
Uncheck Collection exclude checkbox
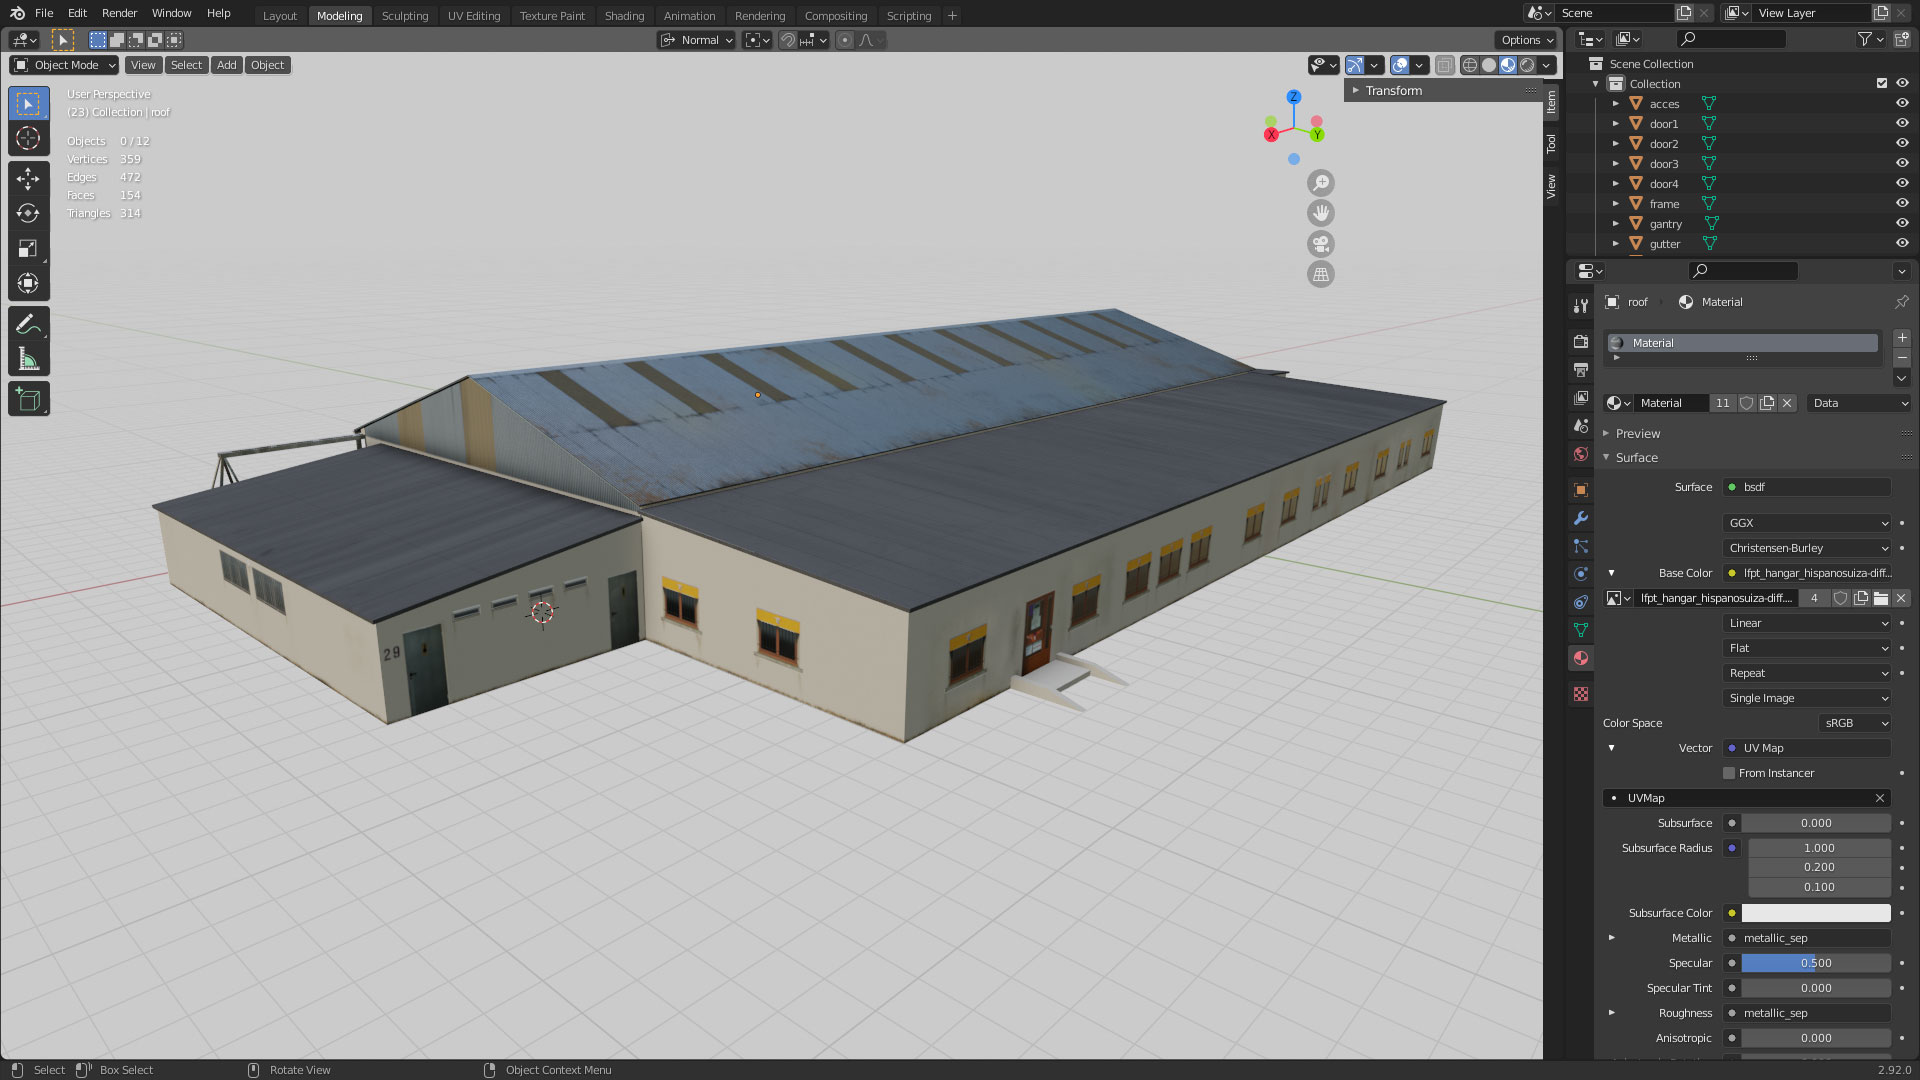tap(1882, 83)
